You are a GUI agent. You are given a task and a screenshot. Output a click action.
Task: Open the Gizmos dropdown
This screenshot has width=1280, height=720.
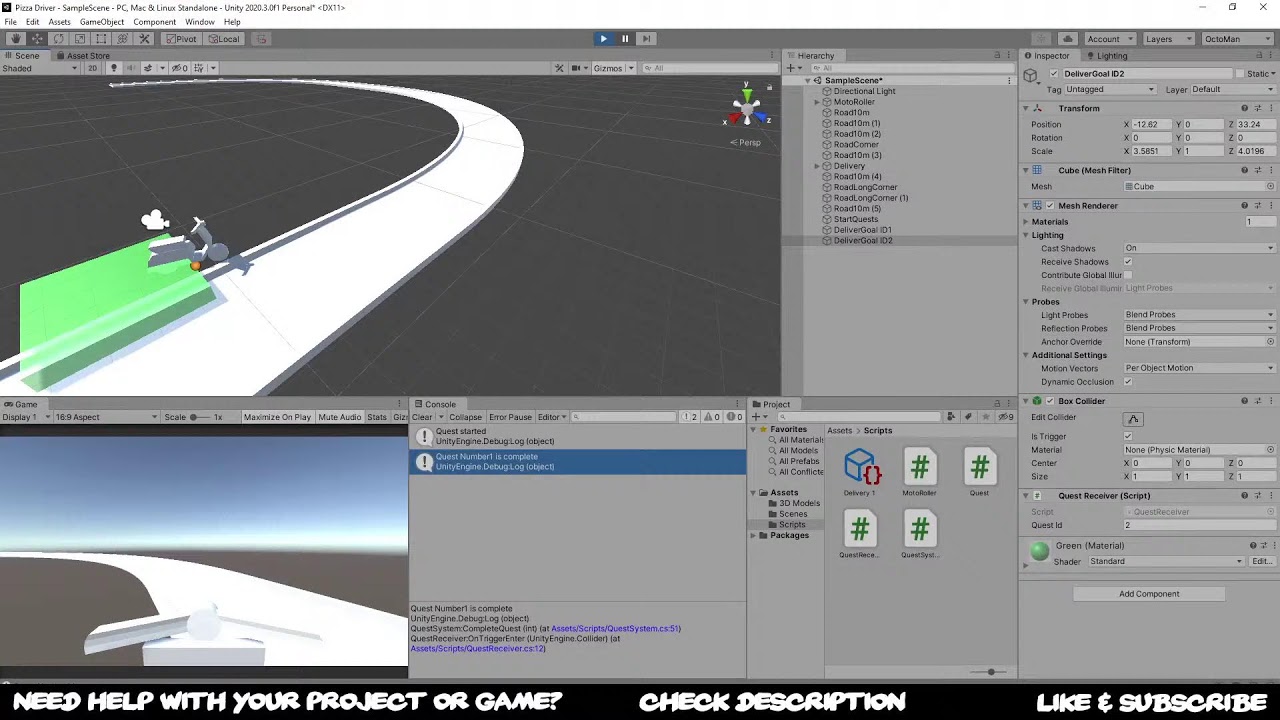coord(613,68)
